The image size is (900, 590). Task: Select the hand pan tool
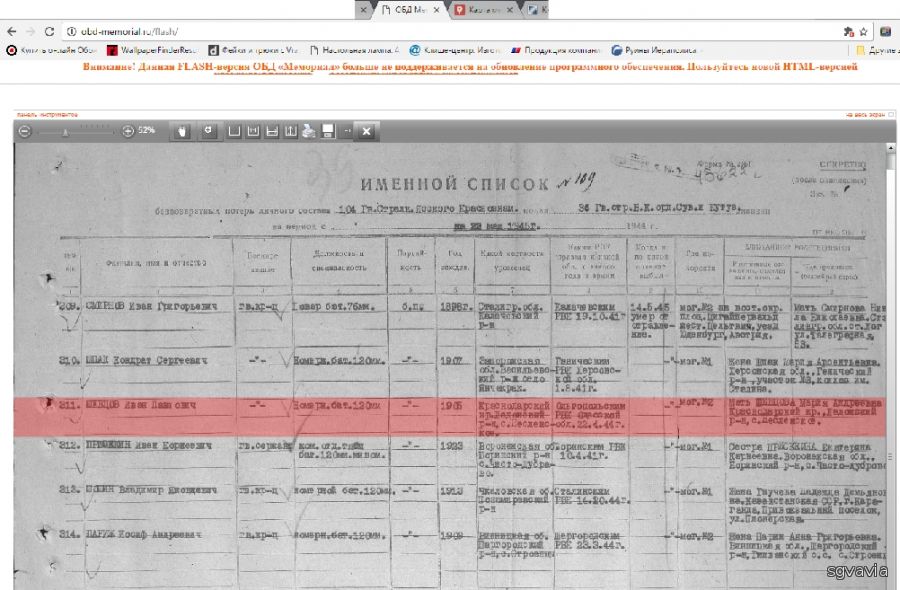pyautogui.click(x=182, y=131)
